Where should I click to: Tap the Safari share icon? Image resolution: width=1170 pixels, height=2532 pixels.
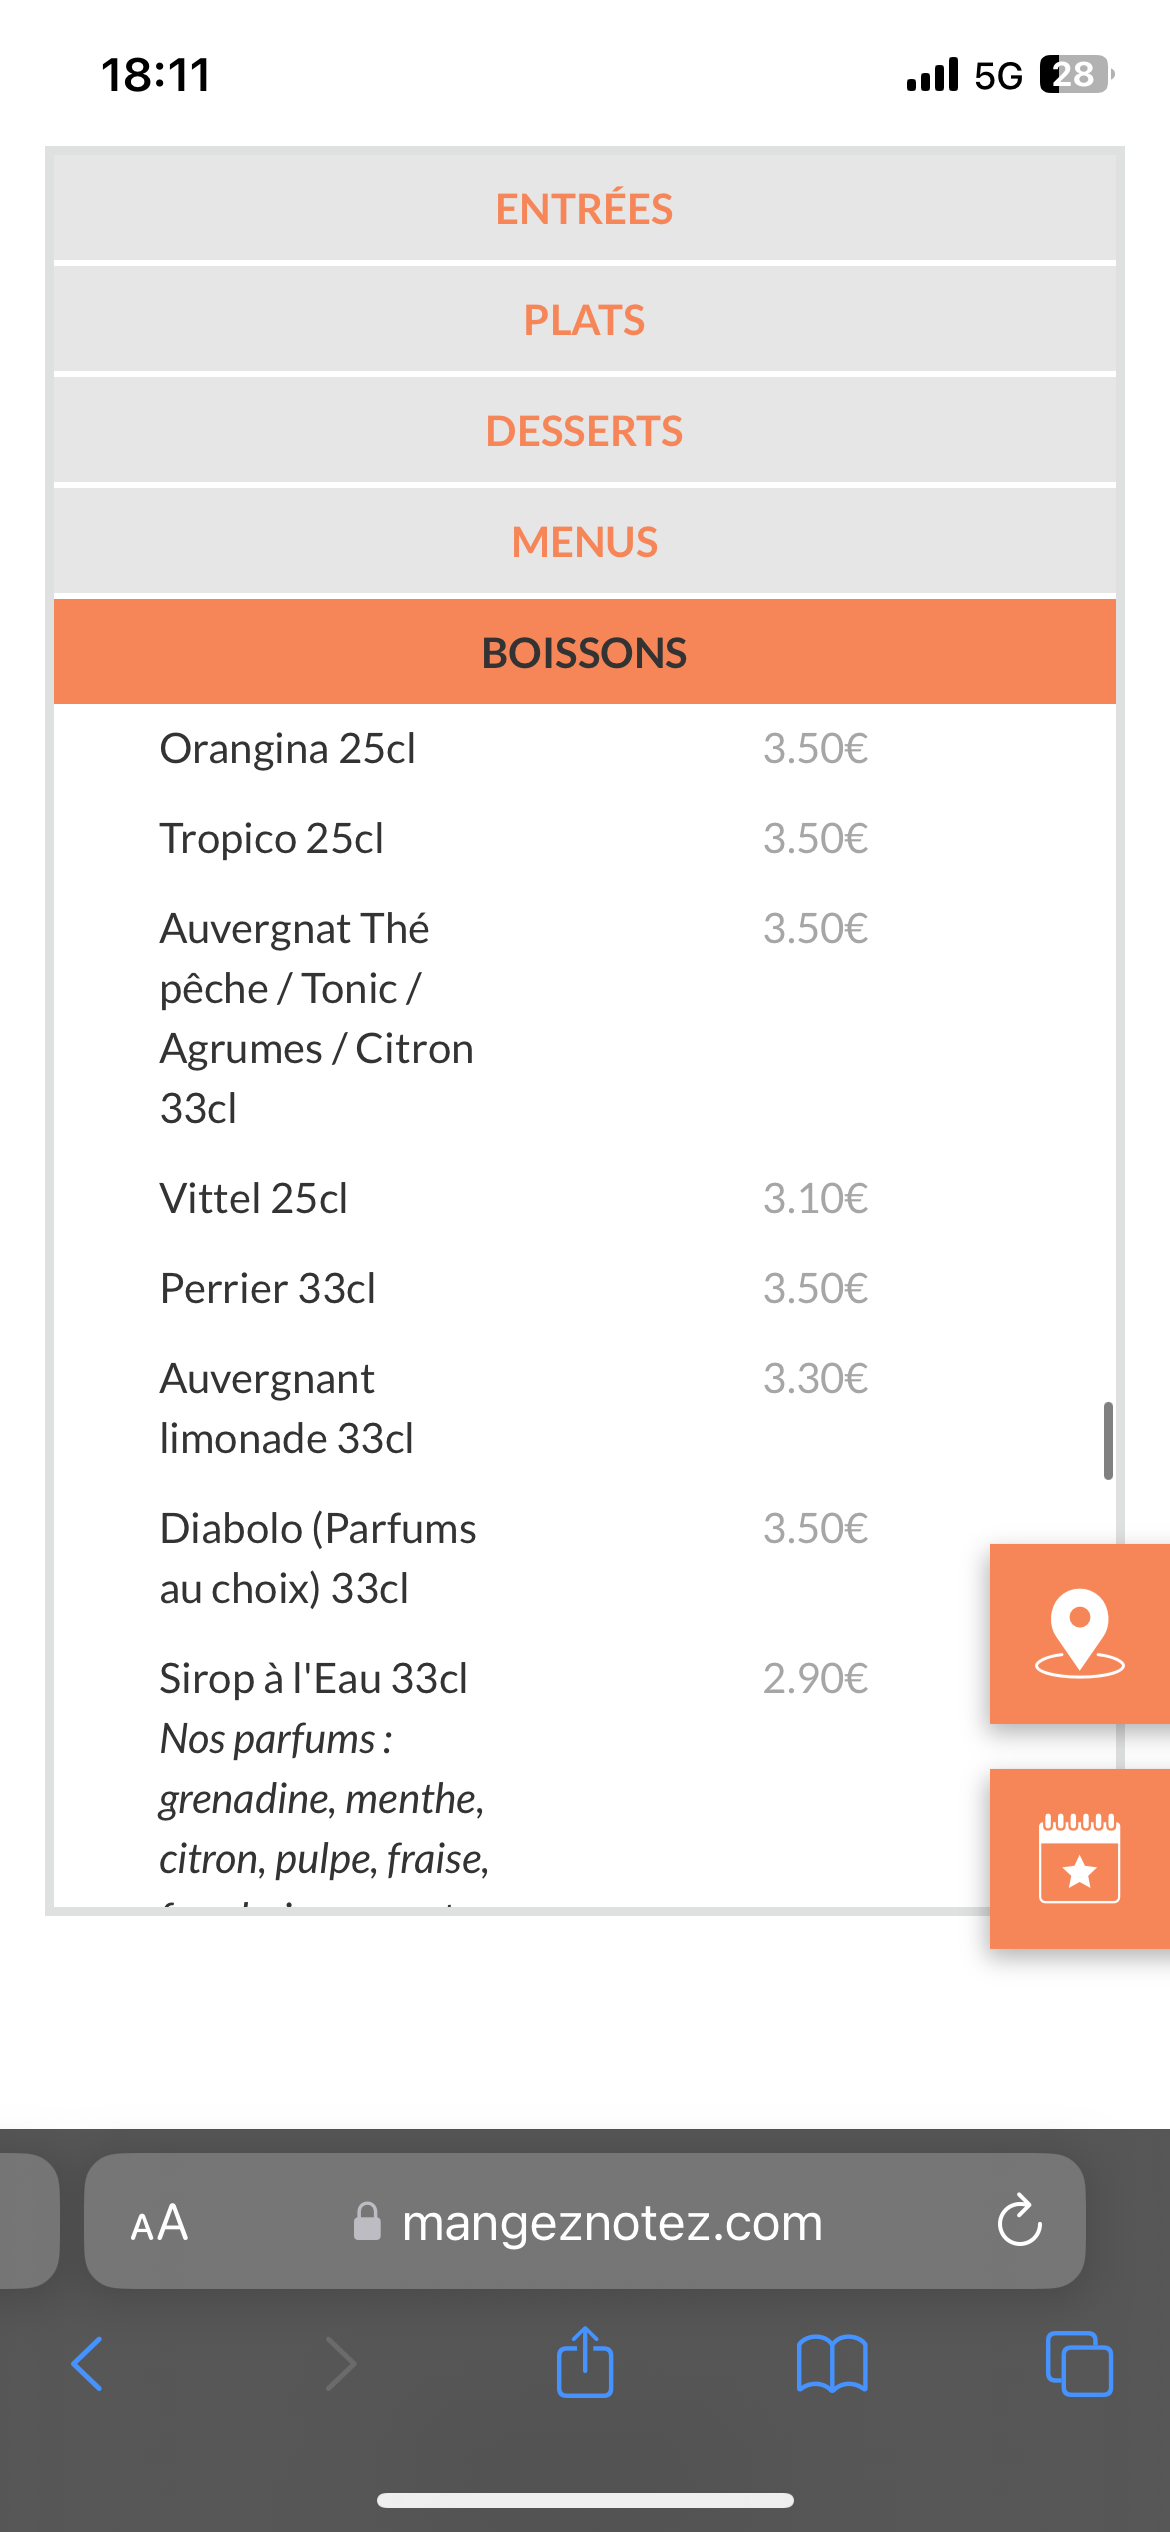click(585, 2363)
